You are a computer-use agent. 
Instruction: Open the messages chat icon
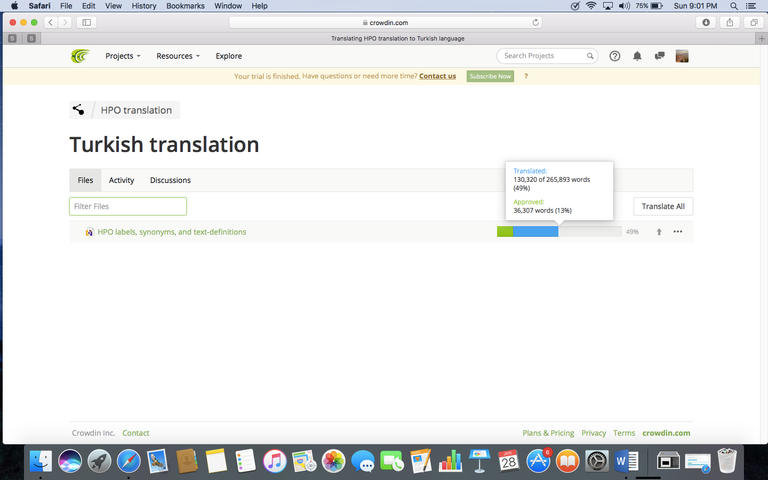660,56
